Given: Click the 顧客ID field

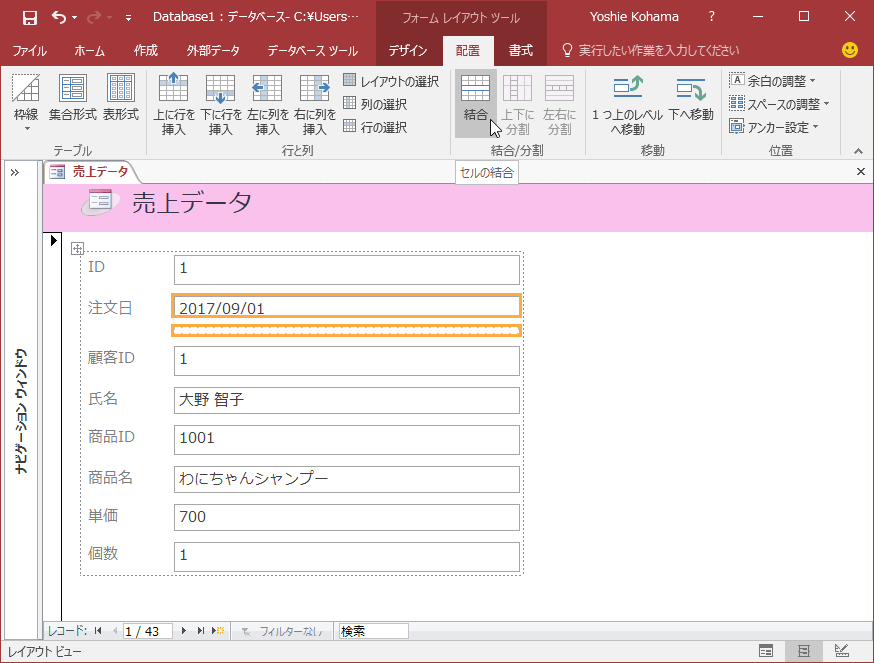Looking at the screenshot, I should tap(347, 361).
